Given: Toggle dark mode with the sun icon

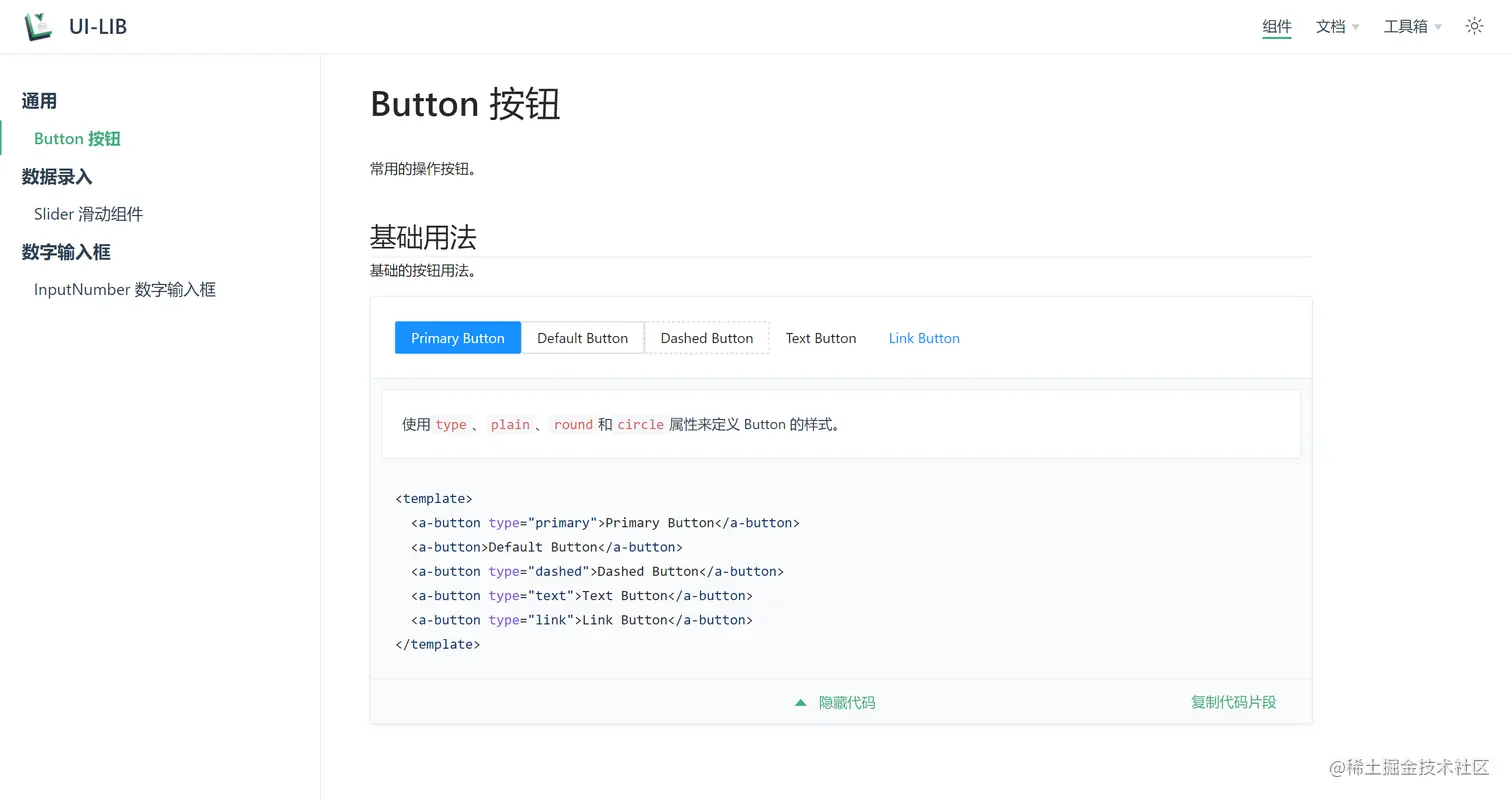Looking at the screenshot, I should tap(1474, 26).
